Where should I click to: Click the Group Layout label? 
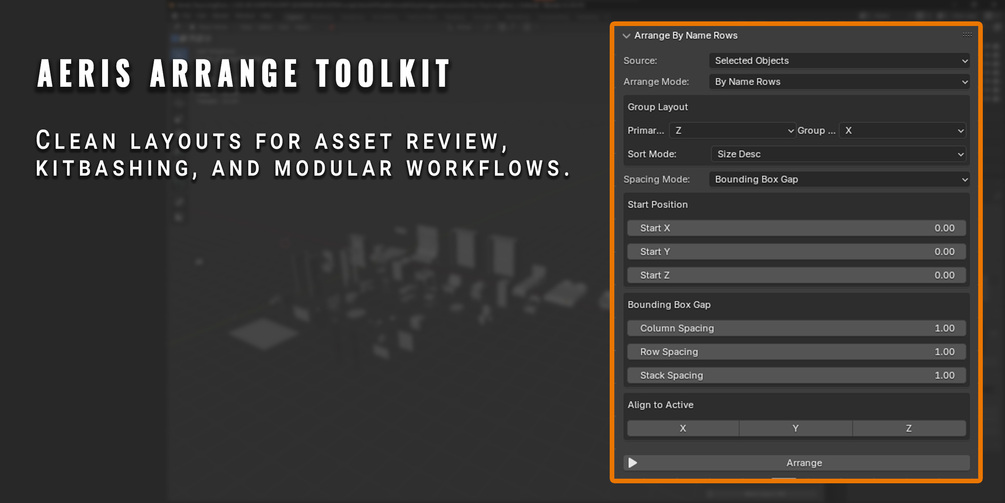pos(658,107)
